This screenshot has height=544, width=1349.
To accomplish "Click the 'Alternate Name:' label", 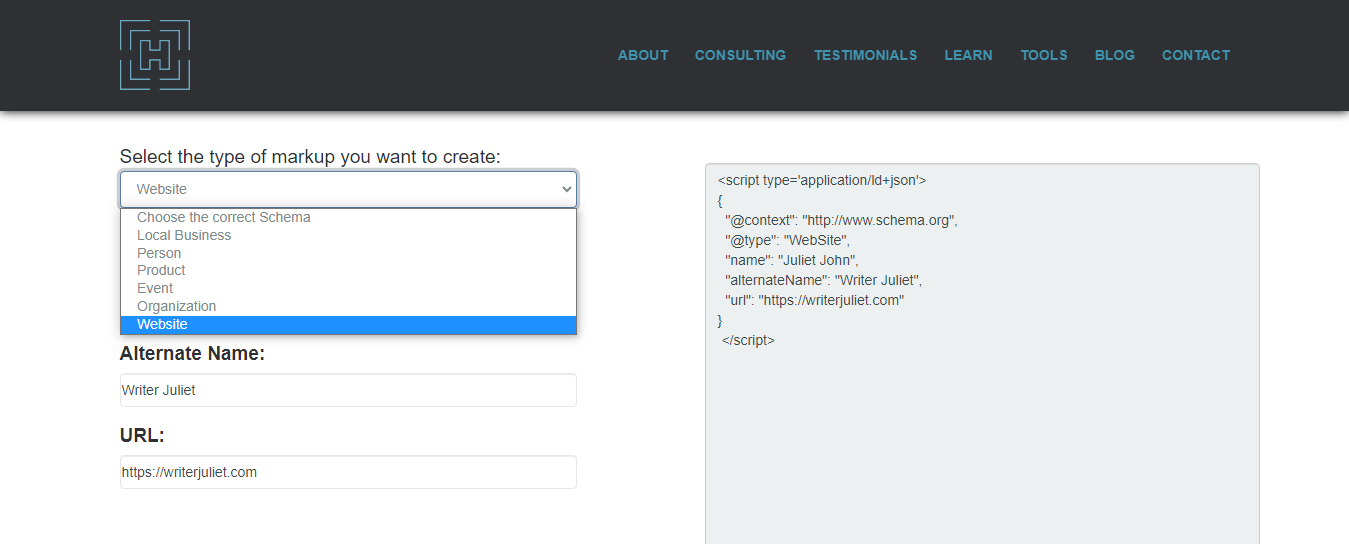I will point(192,354).
